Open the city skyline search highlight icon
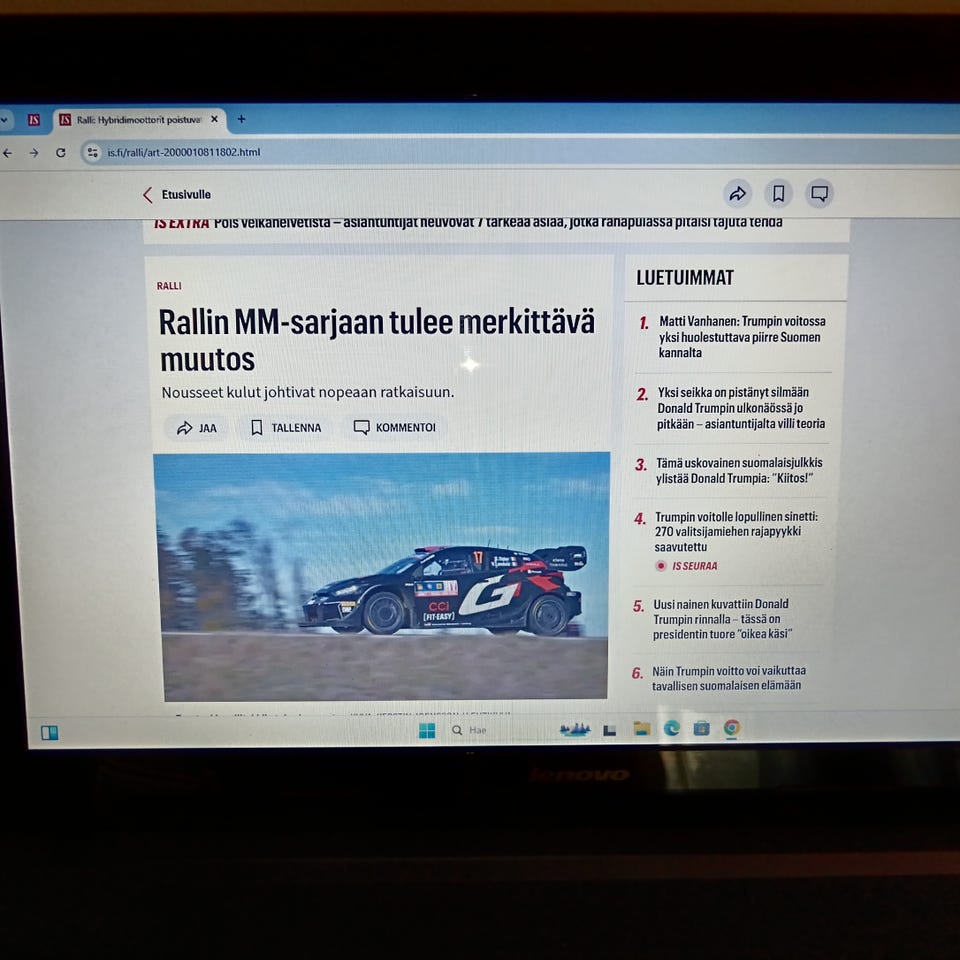The width and height of the screenshot is (960, 960). (x=574, y=729)
